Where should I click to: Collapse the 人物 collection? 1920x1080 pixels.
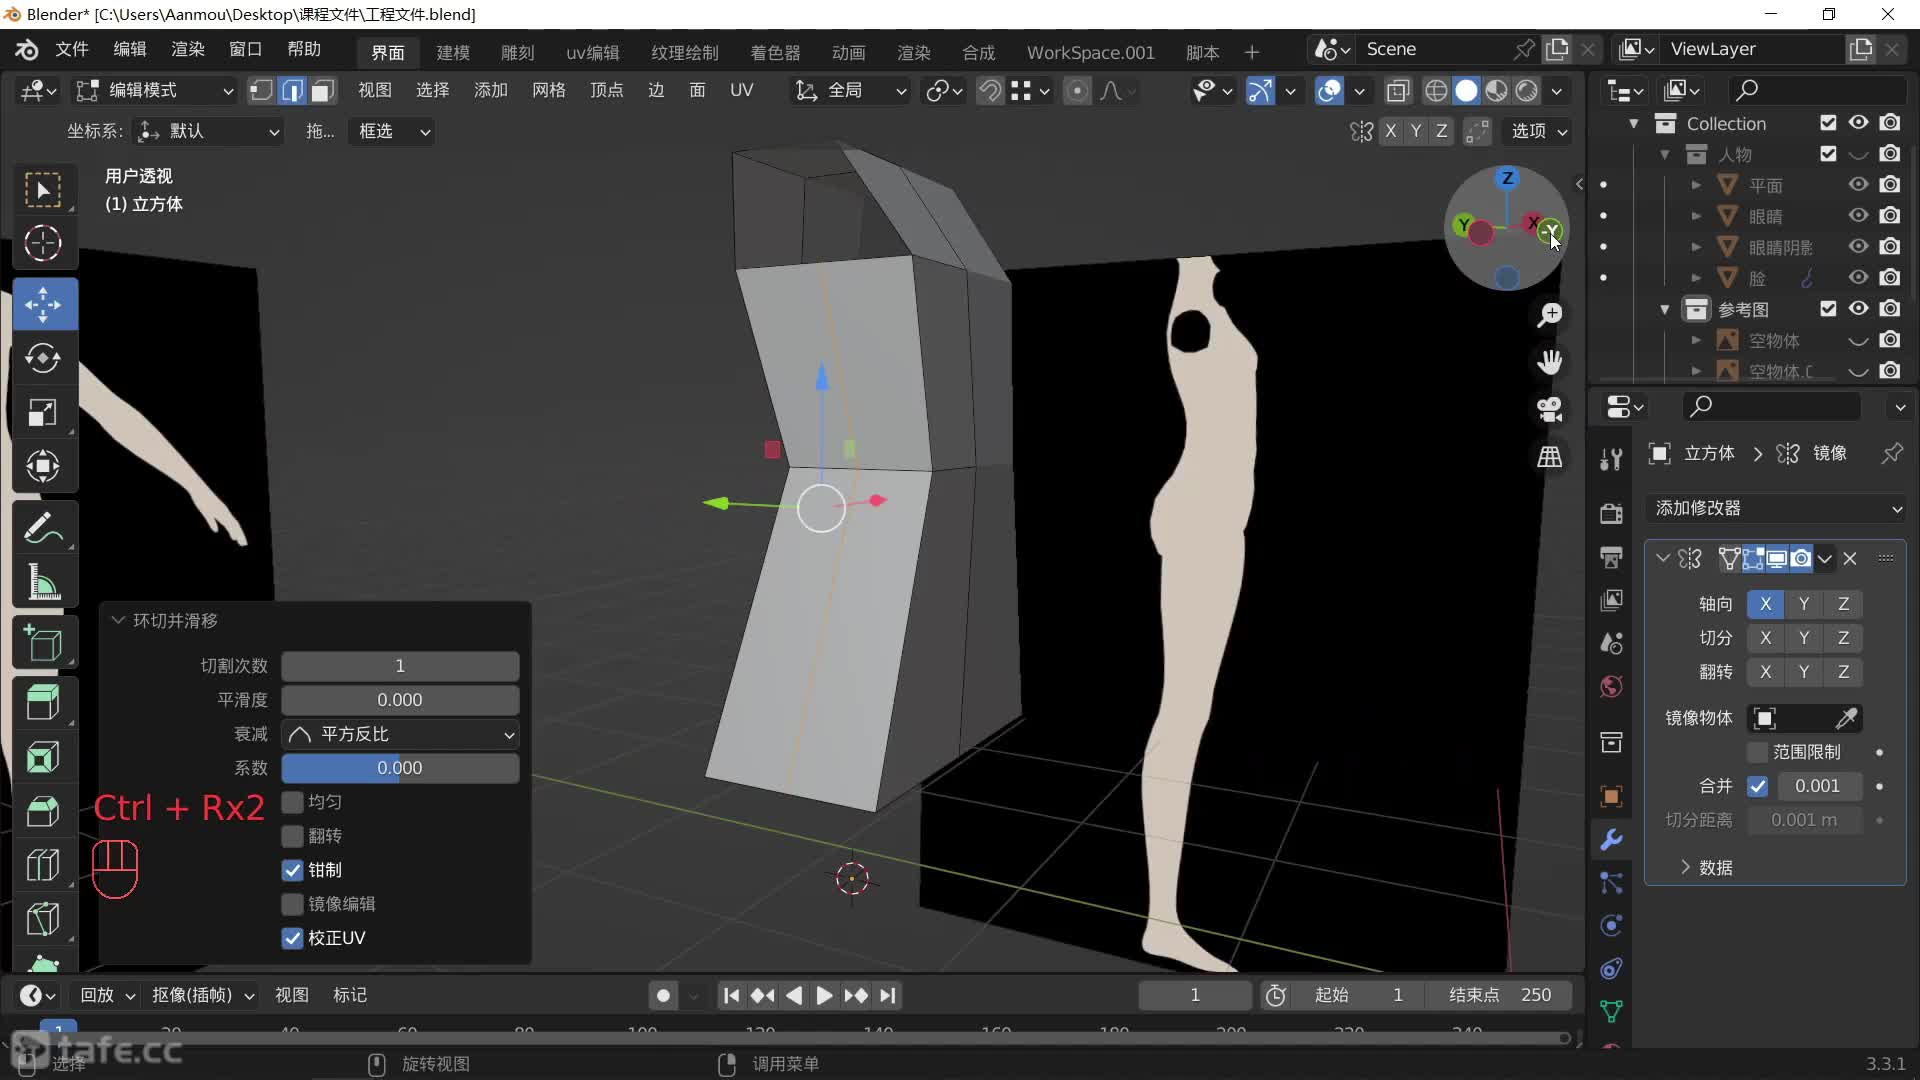coord(1665,155)
